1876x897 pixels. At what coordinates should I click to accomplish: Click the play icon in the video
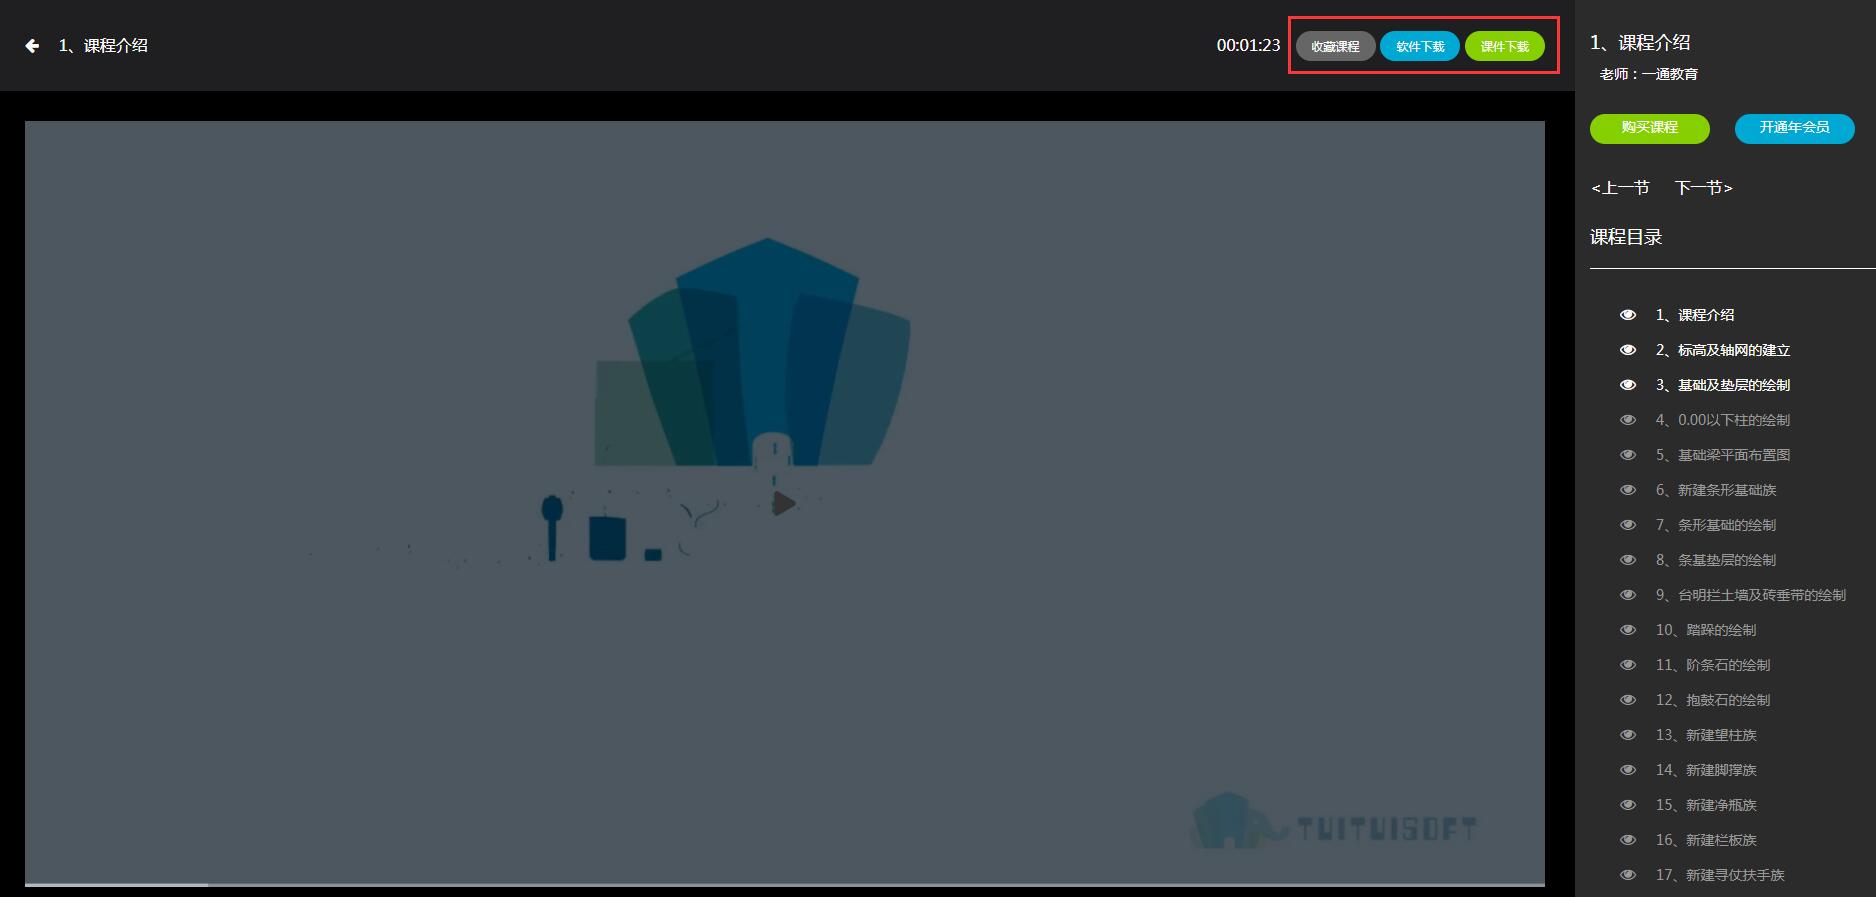784,504
